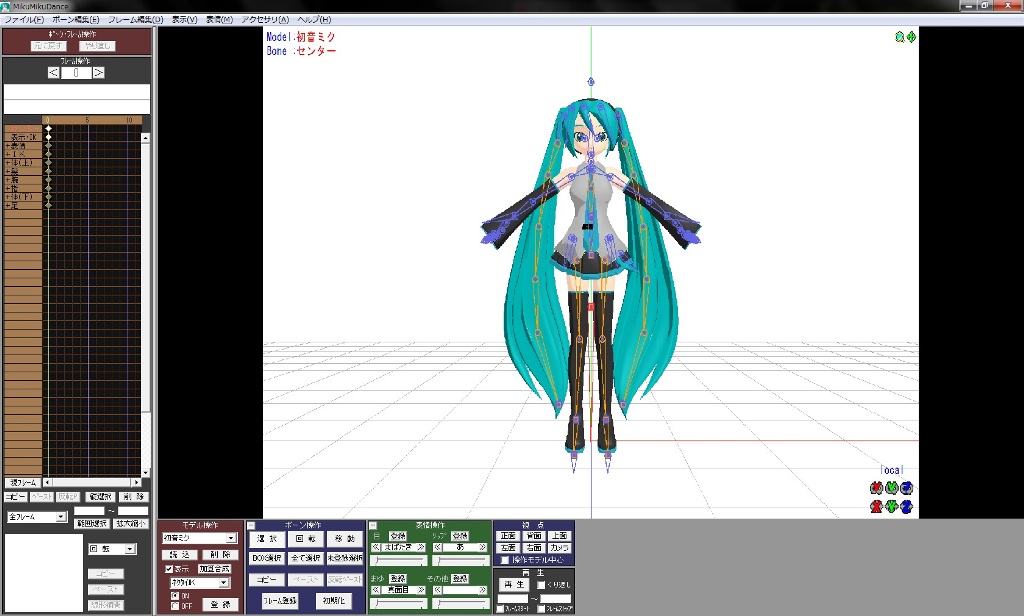Click previous lip morph « arrow
The height and width of the screenshot is (616, 1024).
pyautogui.click(x=438, y=547)
